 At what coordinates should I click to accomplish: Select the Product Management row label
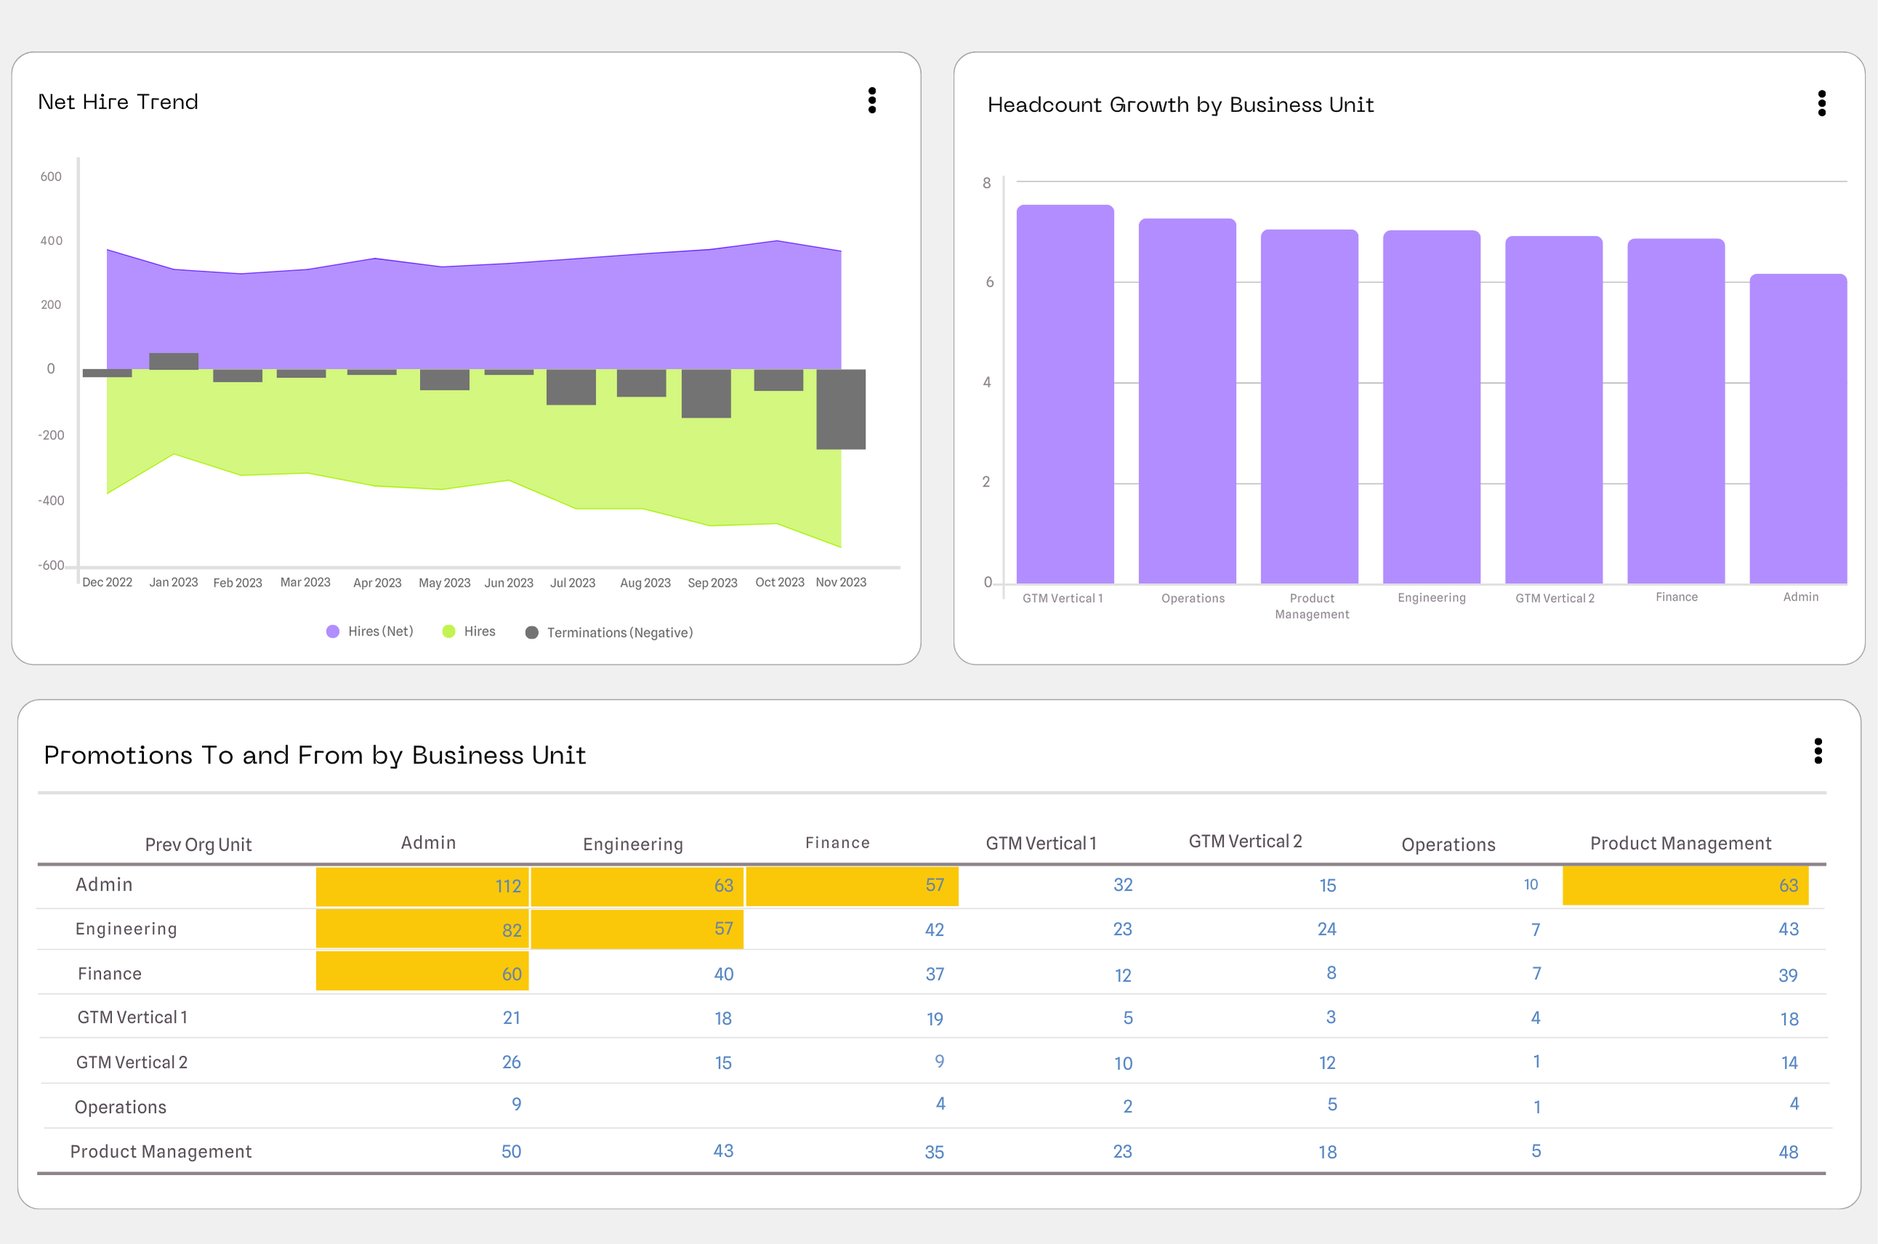(x=160, y=1151)
